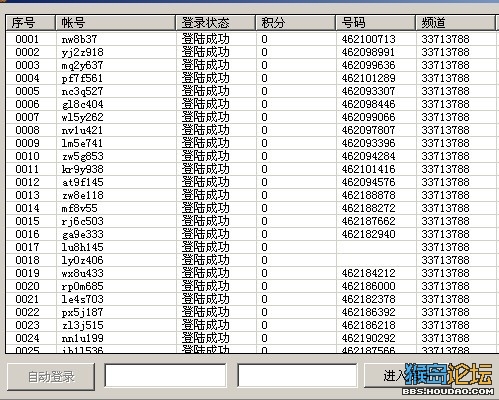Sort by the 登录状态 column header
The width and height of the screenshot is (499, 400).
215,23
